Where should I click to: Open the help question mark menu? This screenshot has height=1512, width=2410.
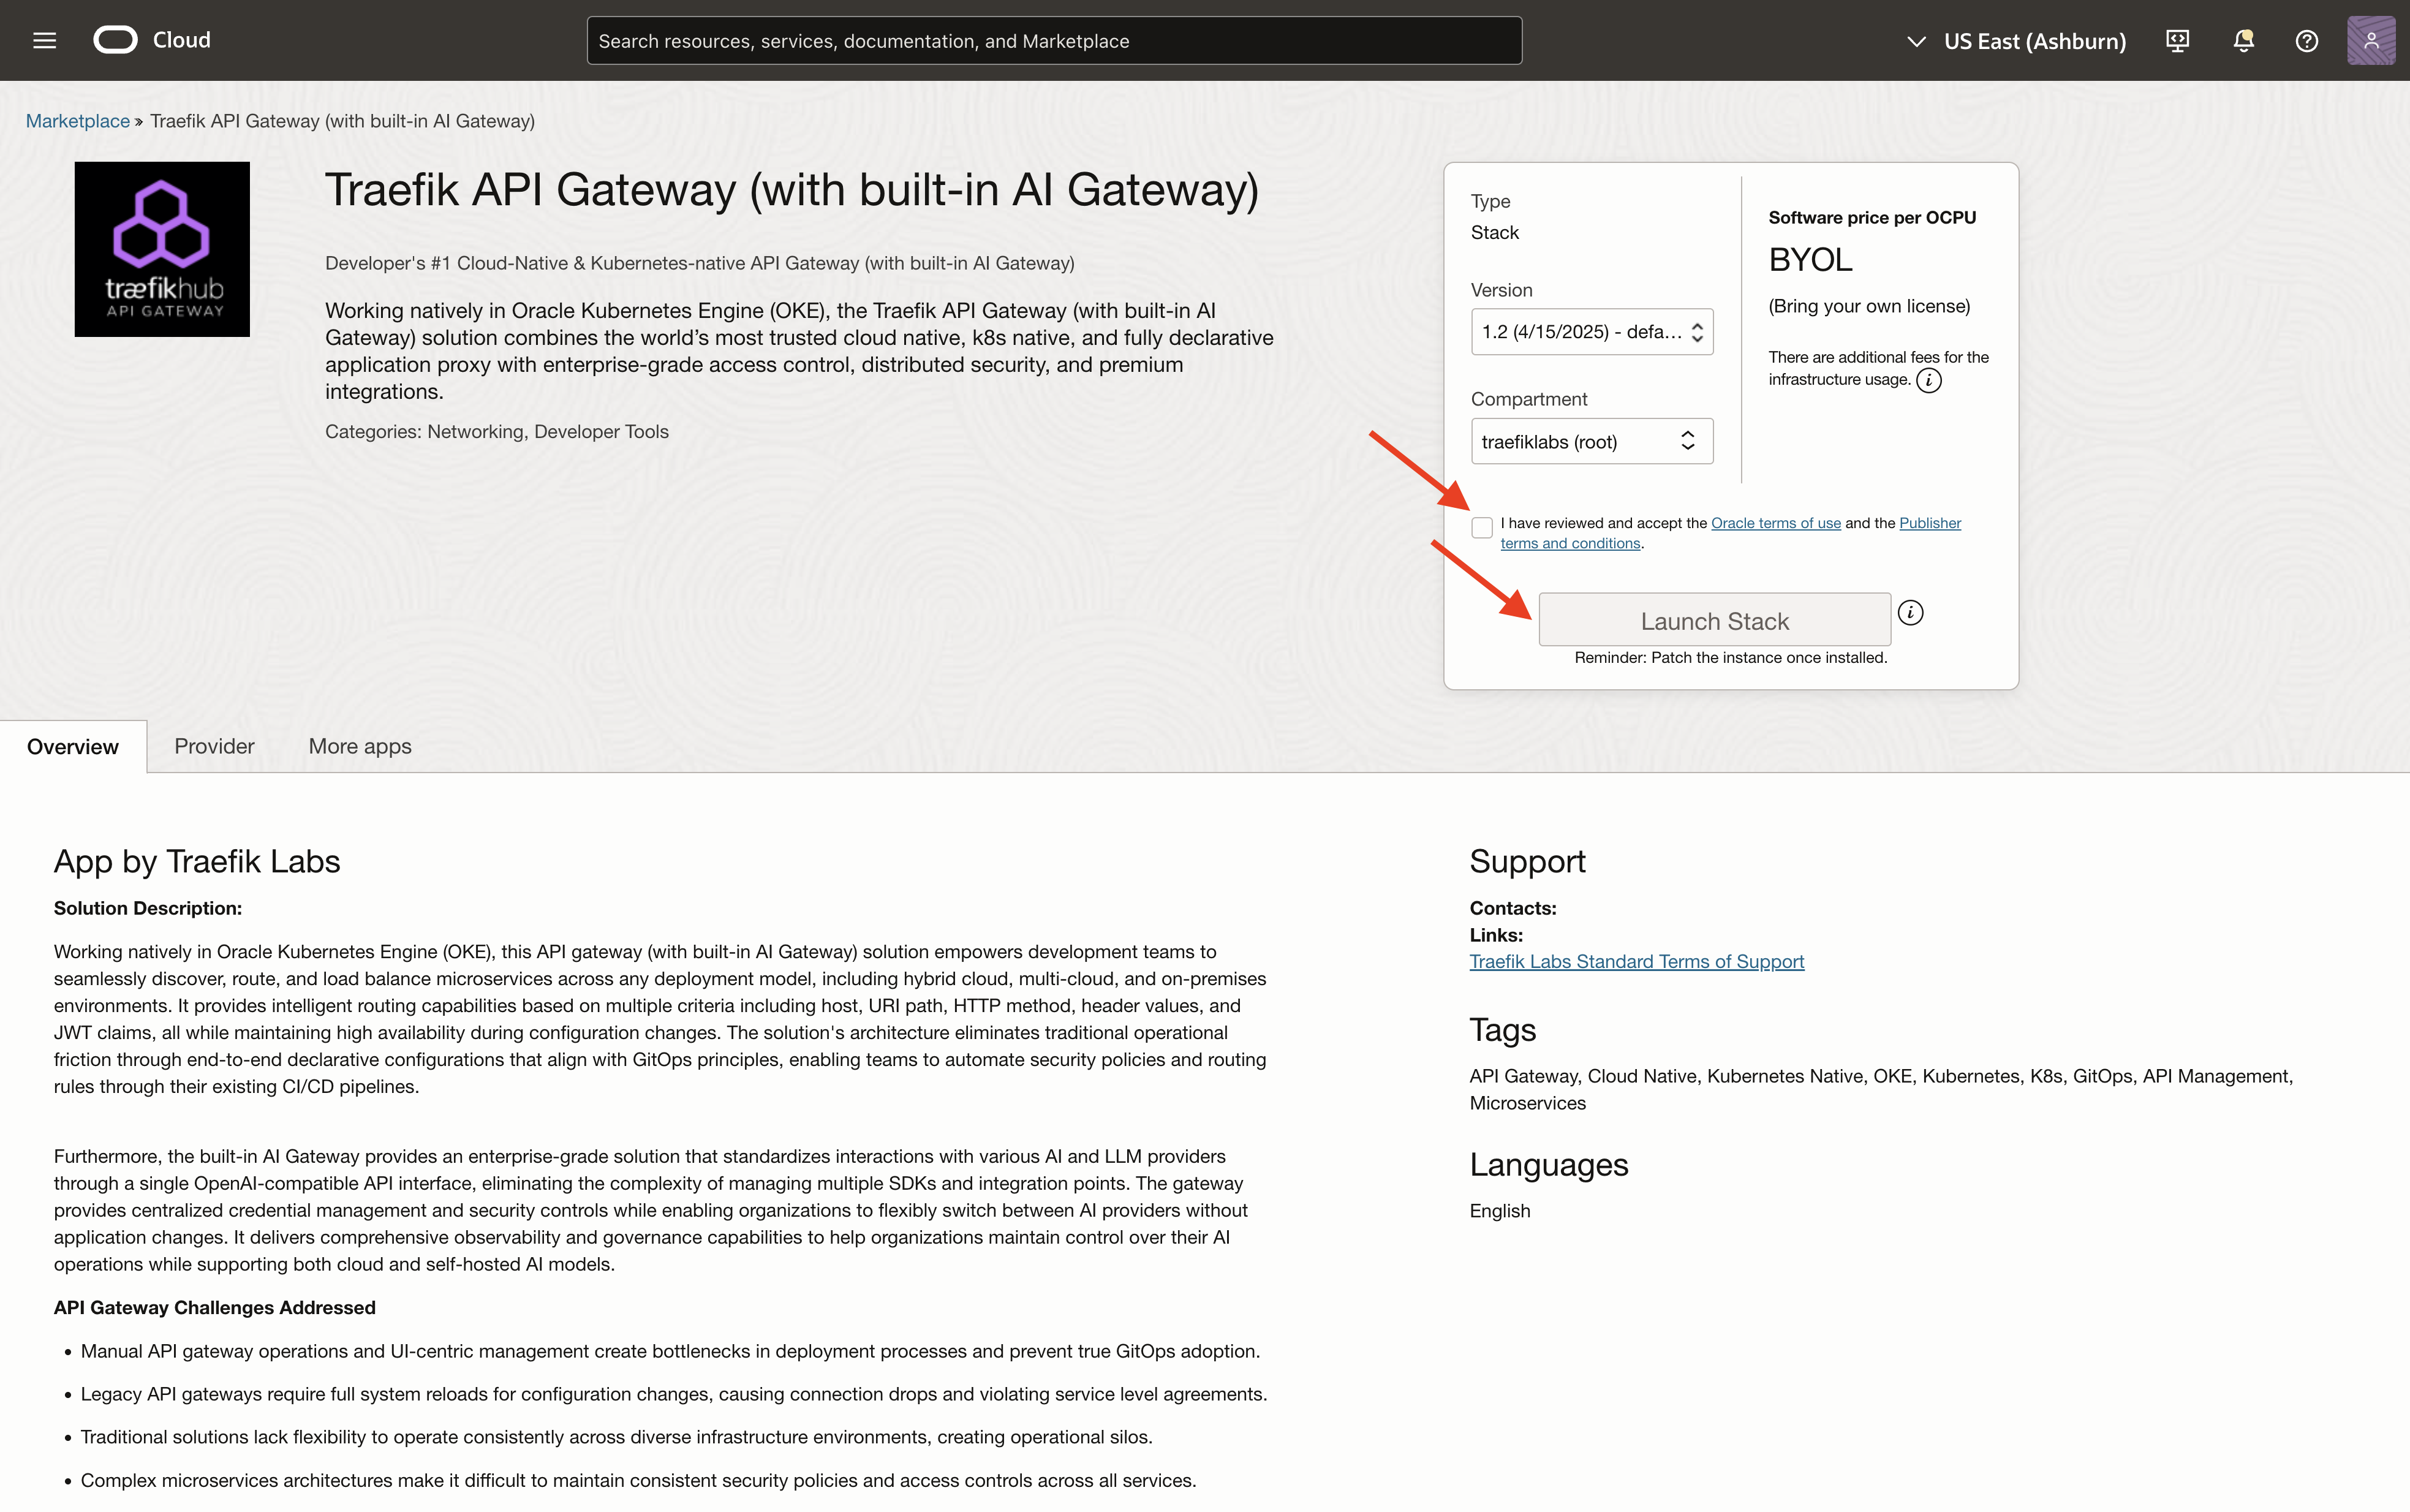2306,41
